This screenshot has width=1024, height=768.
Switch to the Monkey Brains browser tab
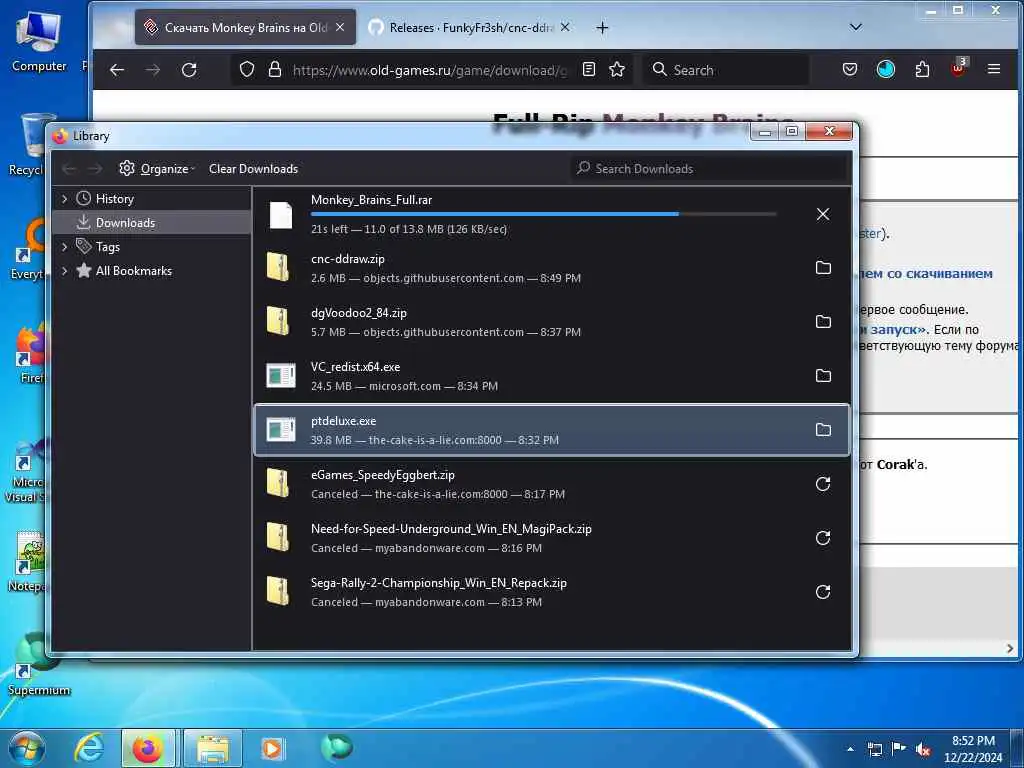click(245, 27)
